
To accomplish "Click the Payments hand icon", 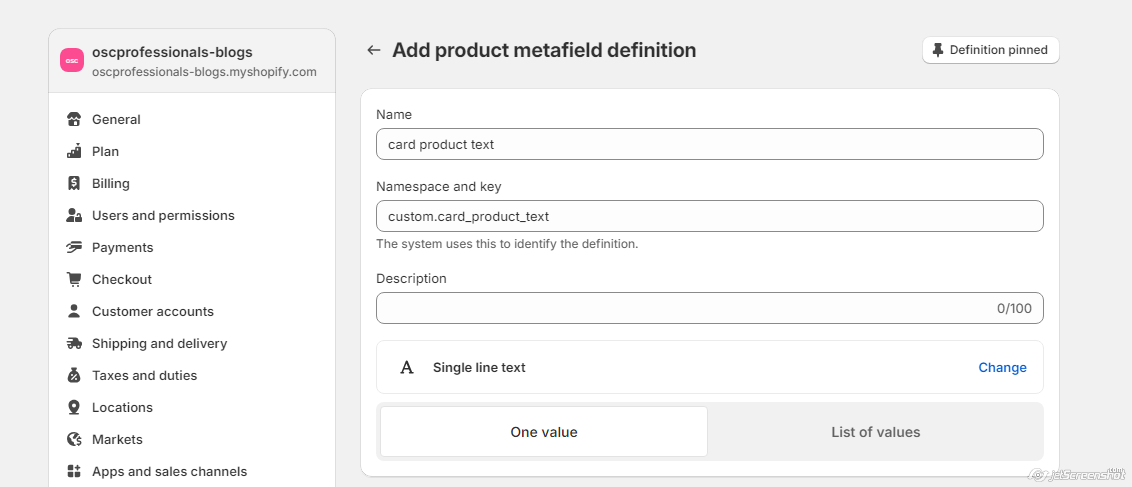I will (74, 247).
